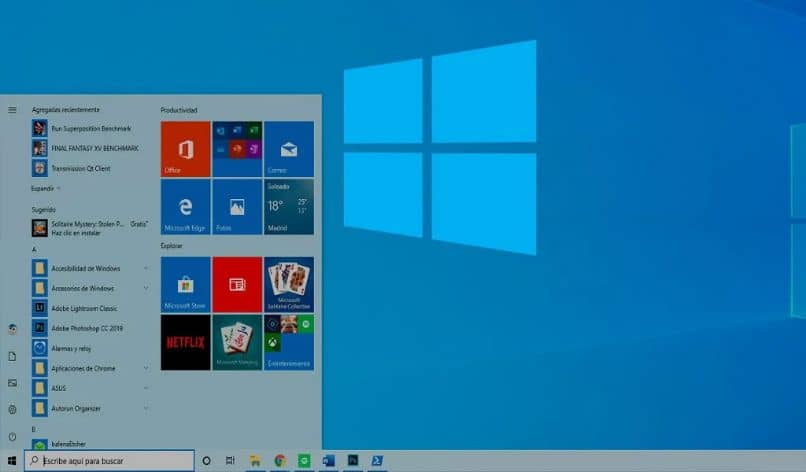Expand the Autorun Organizer folder
The image size is (806, 472).
tap(90, 408)
